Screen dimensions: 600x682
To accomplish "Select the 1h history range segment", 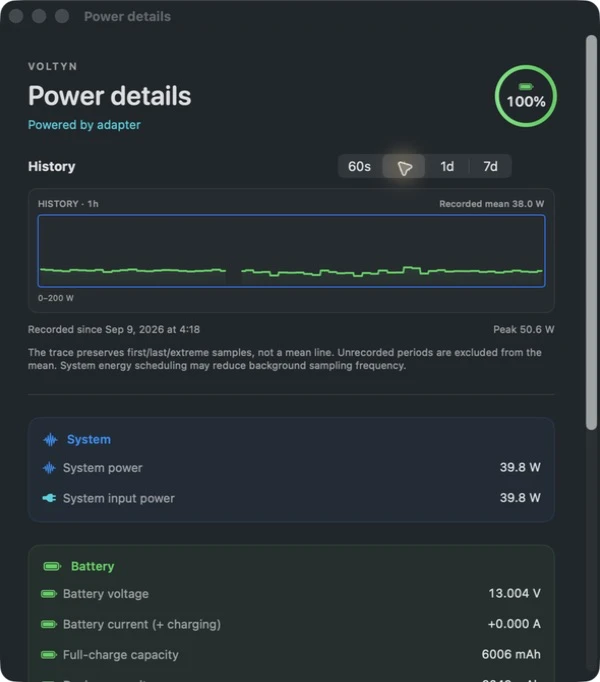I will [x=404, y=166].
